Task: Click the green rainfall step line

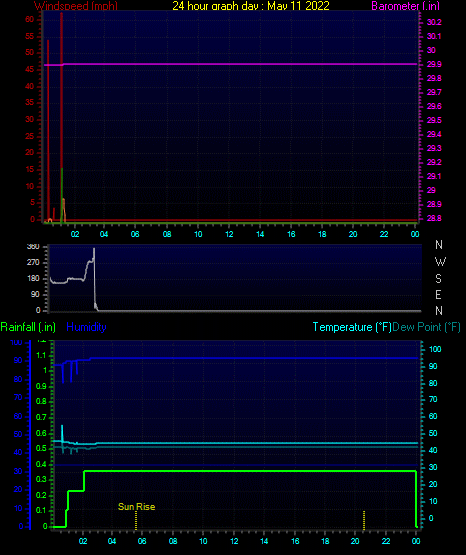Action: (248, 471)
